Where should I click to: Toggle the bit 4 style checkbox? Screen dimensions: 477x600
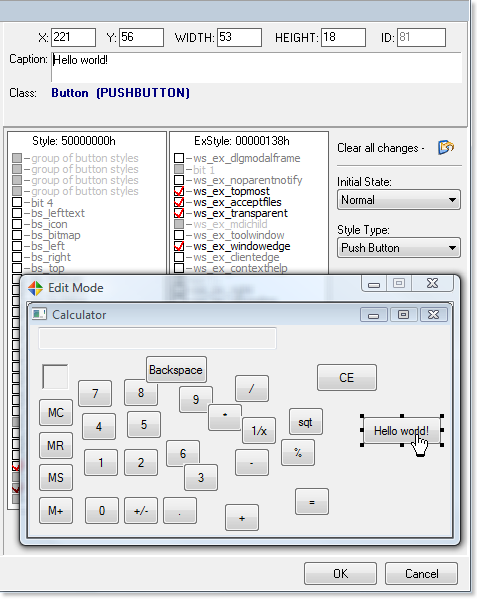17,202
